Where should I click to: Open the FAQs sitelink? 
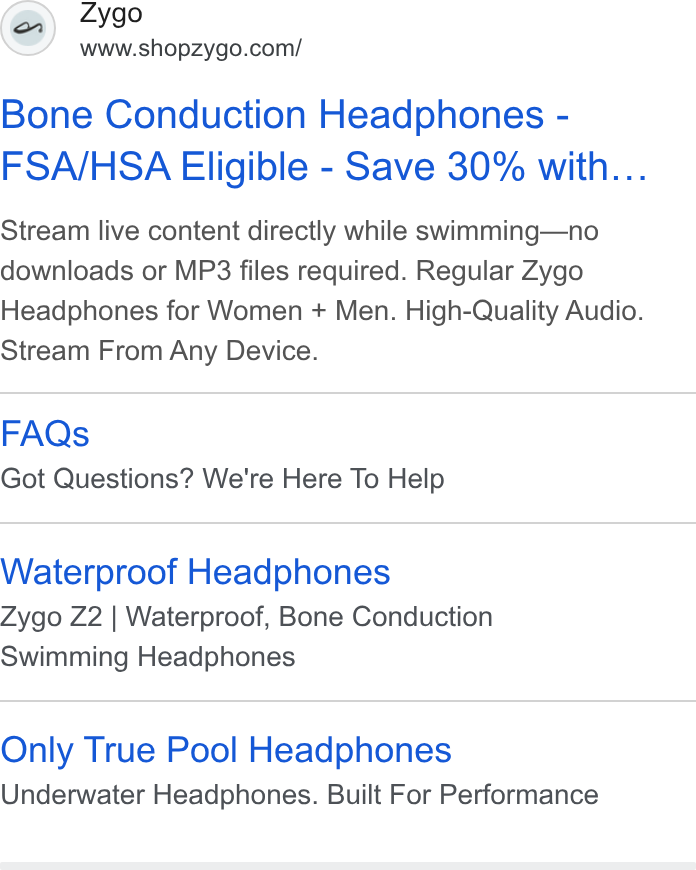[45, 433]
